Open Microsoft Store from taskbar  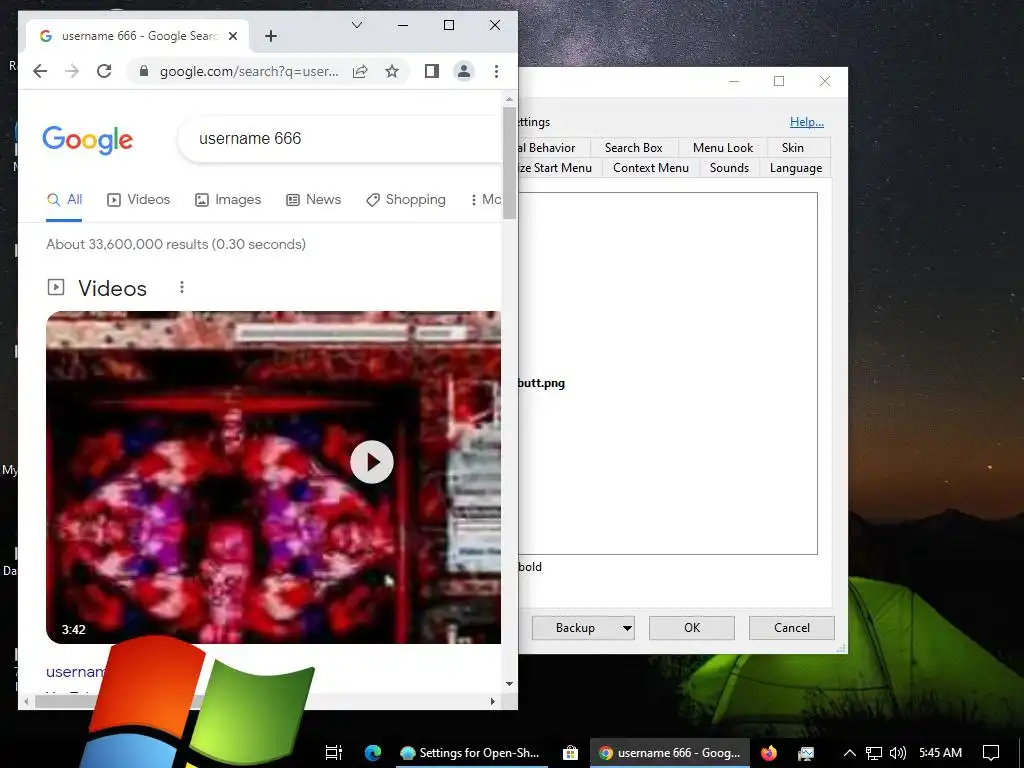[570, 753]
